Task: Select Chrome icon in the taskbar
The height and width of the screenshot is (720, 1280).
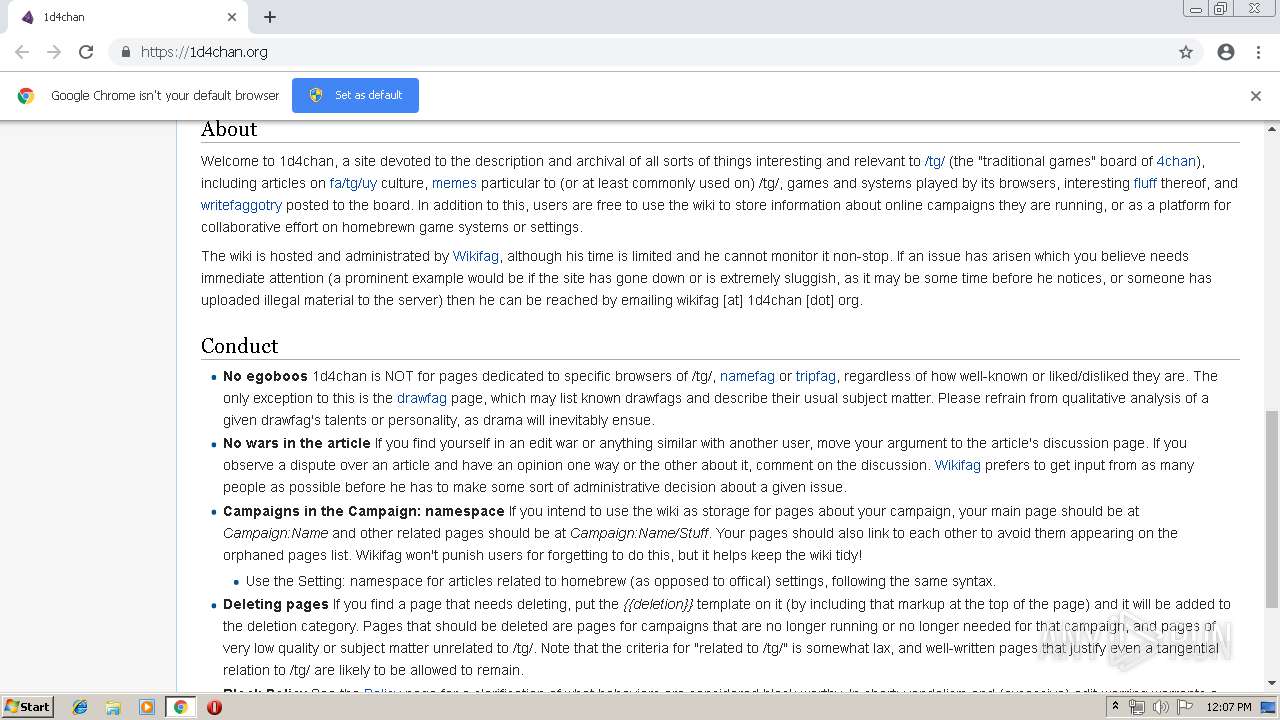Action: tap(180, 707)
